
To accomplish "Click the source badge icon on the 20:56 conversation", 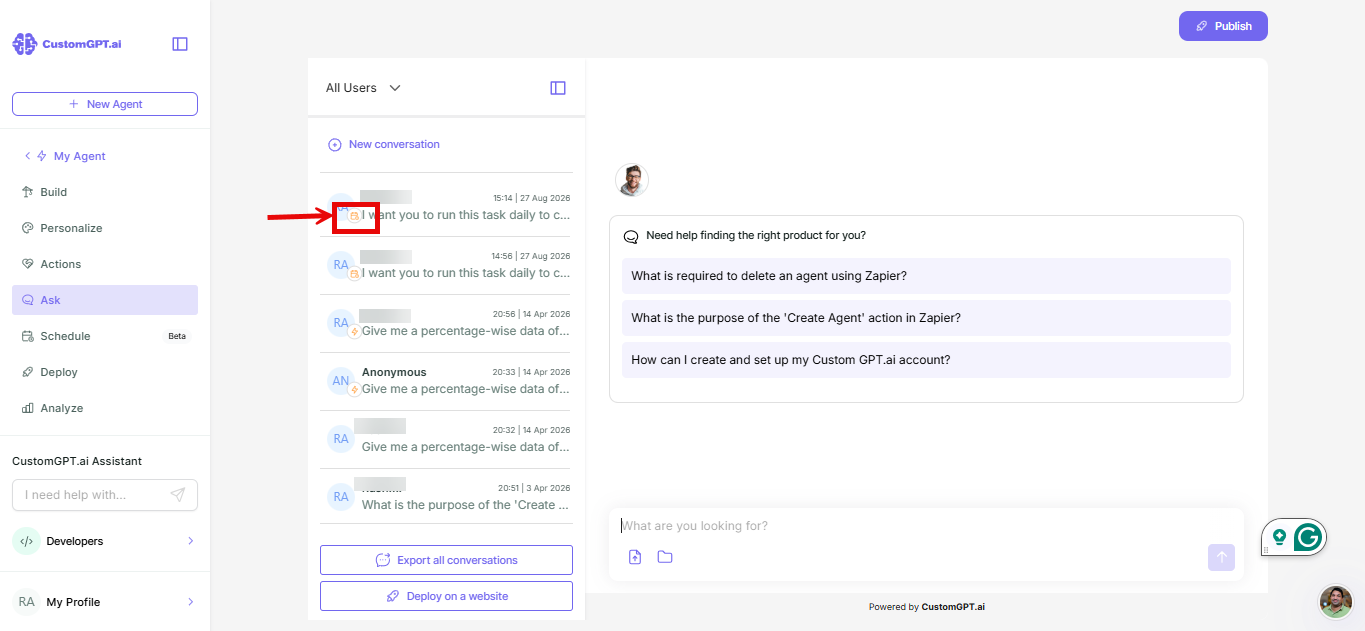I will [354, 332].
